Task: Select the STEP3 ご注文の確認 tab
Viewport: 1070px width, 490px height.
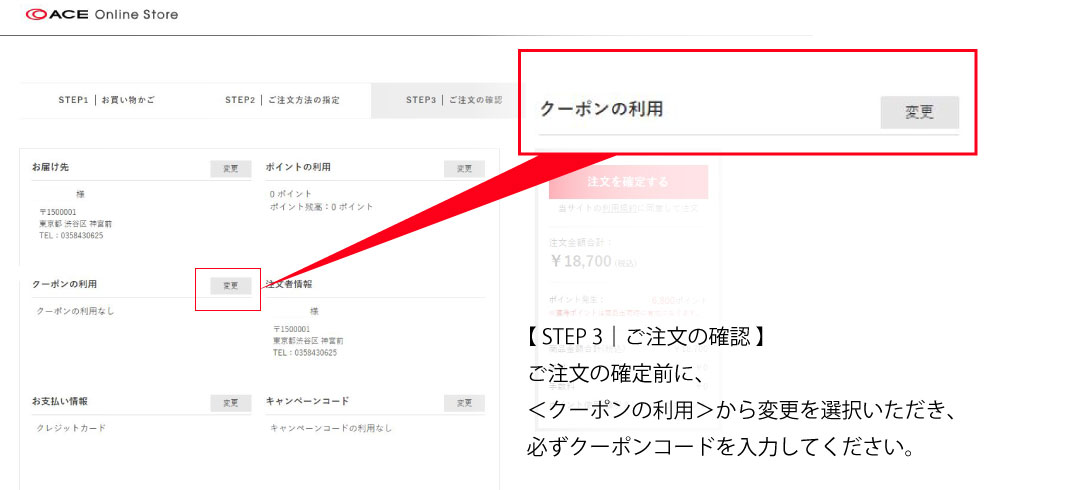Action: click(x=453, y=100)
